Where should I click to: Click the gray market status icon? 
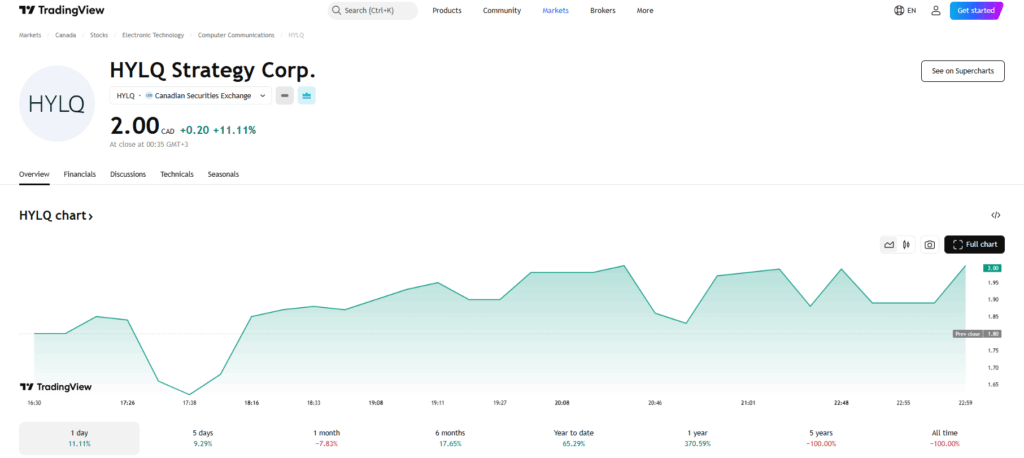[x=284, y=95]
